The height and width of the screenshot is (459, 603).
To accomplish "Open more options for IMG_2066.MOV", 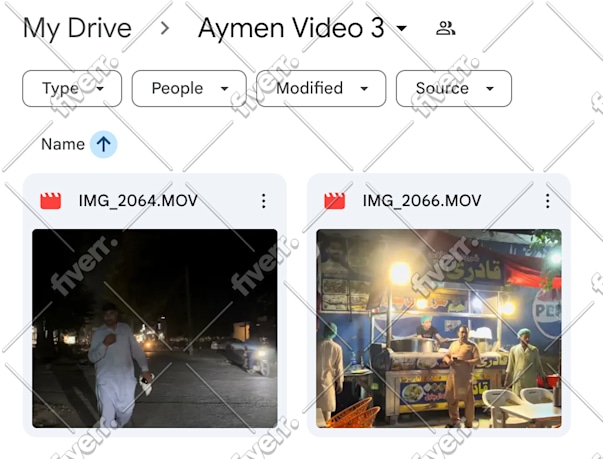I will pos(548,201).
